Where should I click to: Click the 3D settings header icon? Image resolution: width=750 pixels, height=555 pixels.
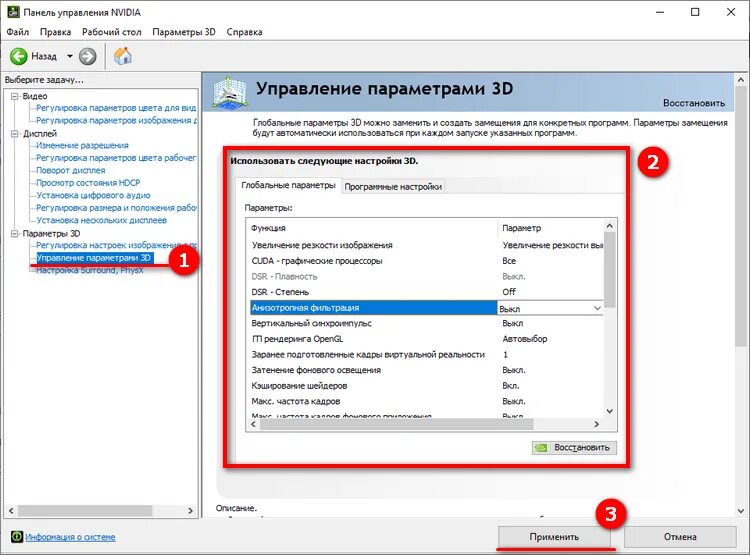point(230,92)
